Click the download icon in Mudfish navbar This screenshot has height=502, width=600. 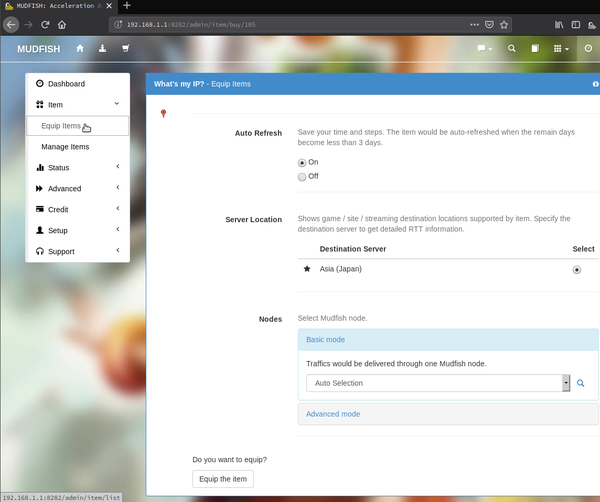pos(102,48)
